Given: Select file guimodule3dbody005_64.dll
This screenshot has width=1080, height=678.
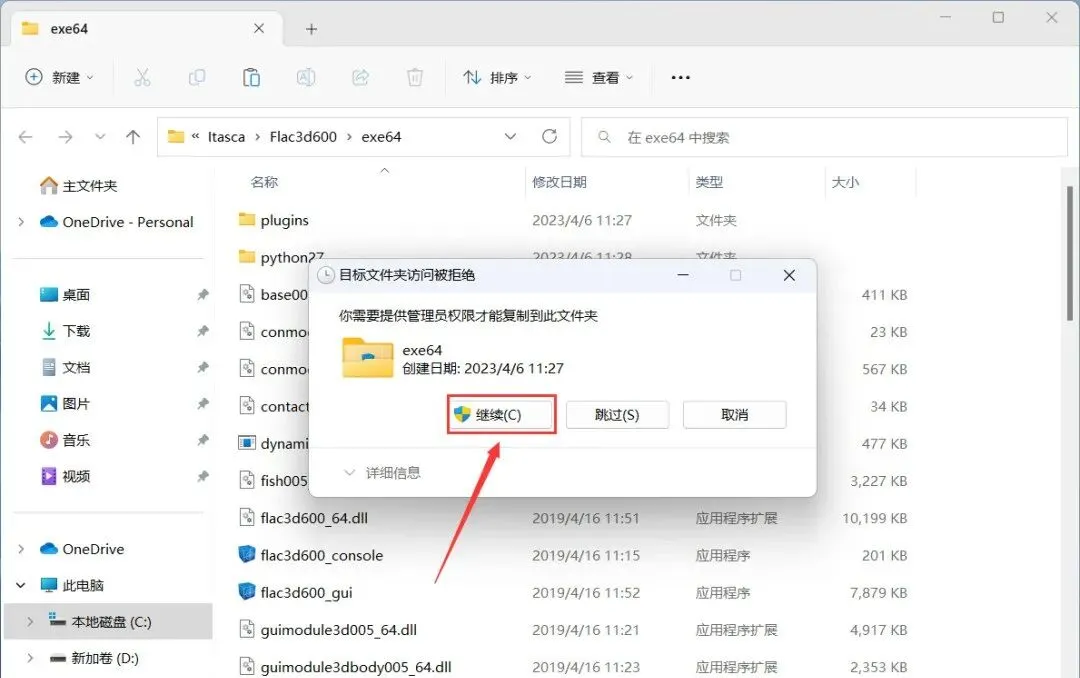Looking at the screenshot, I should coord(355,666).
